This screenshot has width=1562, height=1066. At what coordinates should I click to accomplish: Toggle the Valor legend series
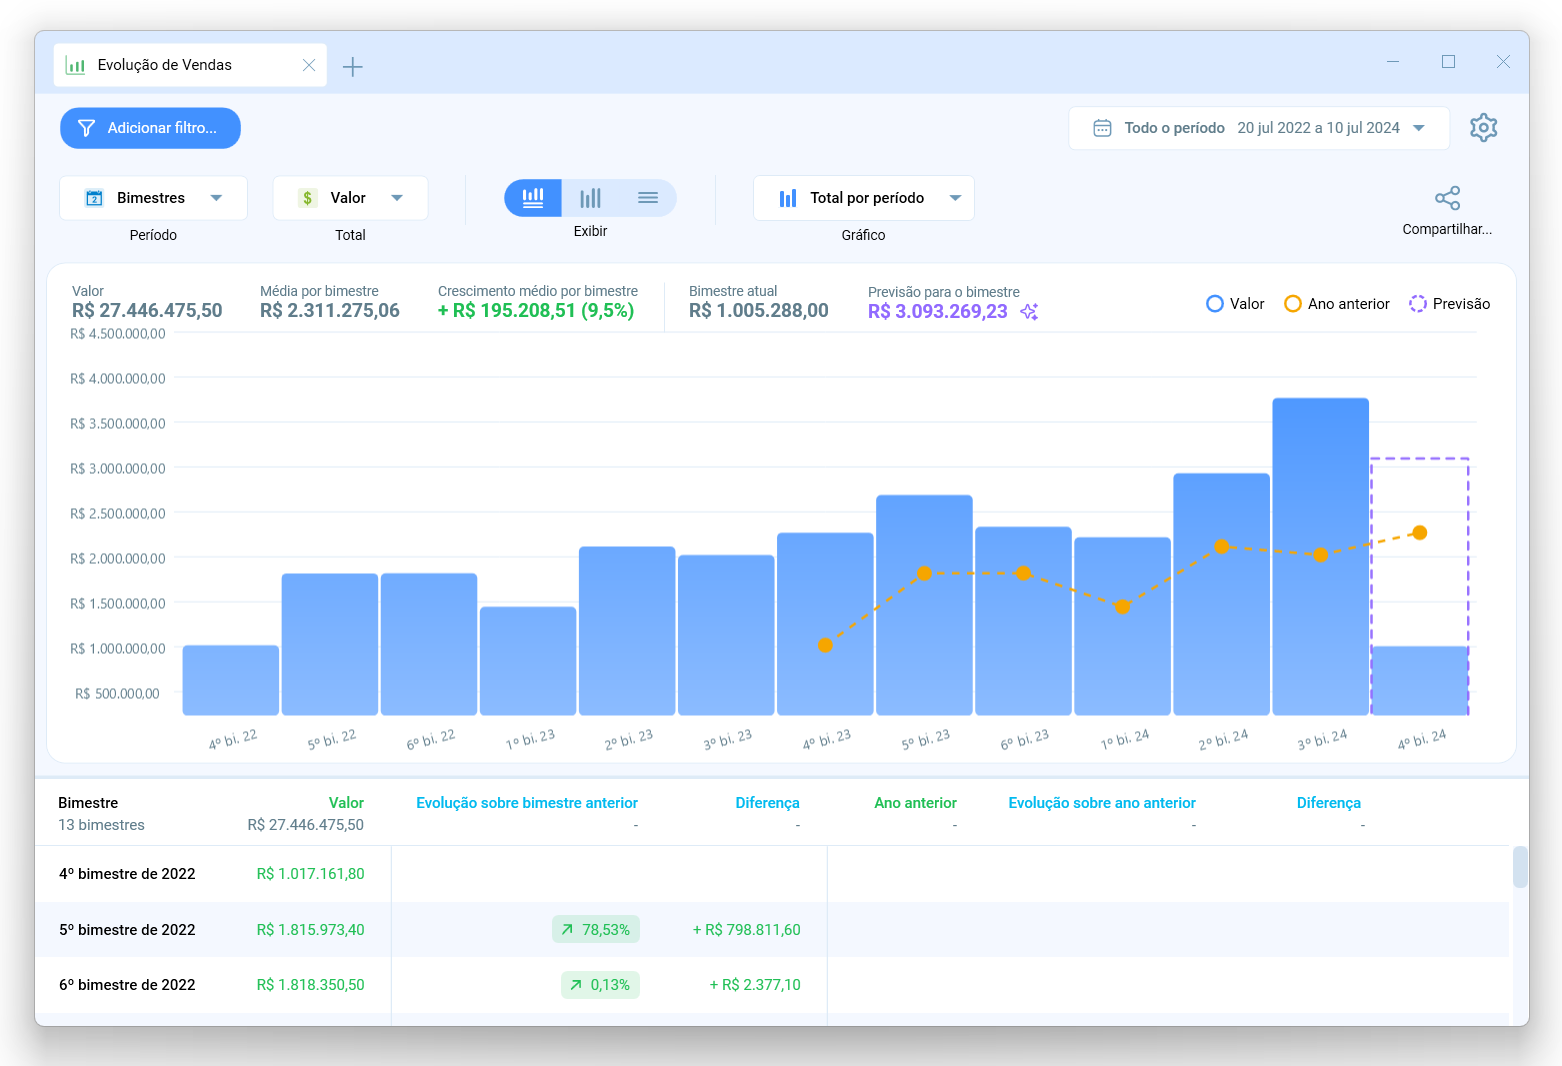[1235, 304]
